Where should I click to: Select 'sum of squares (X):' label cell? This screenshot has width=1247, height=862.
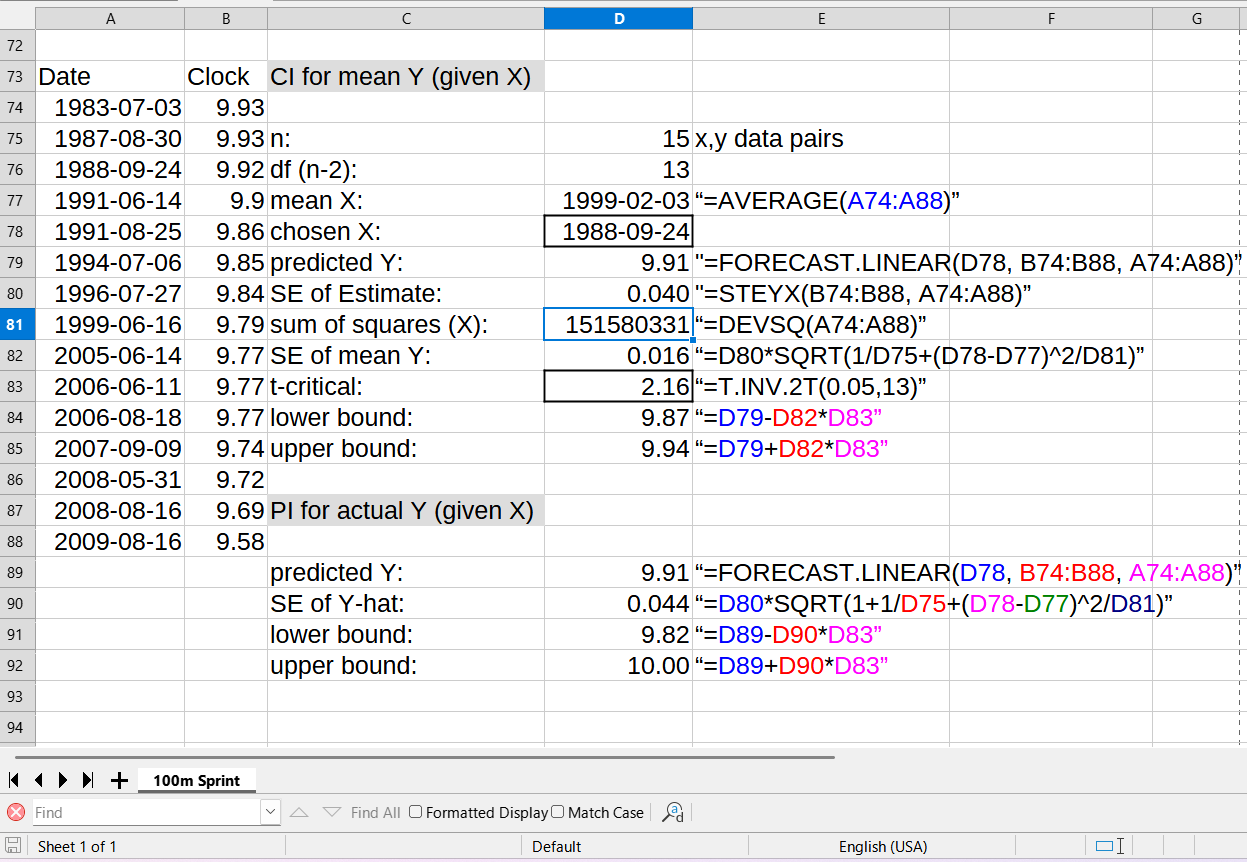tap(406, 324)
